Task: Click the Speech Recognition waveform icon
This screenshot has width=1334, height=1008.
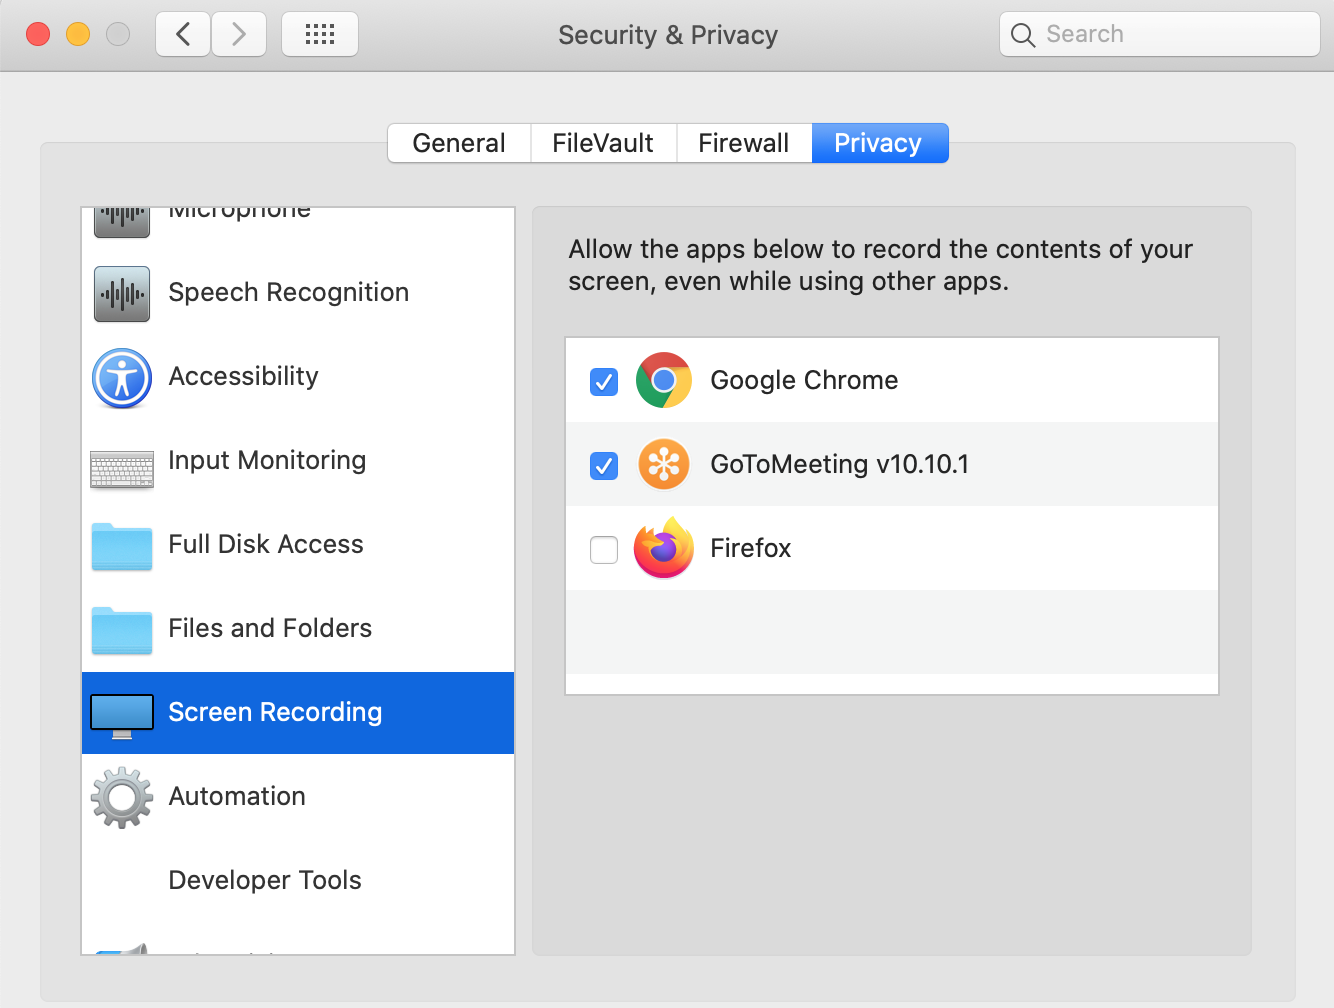Action: click(x=122, y=293)
